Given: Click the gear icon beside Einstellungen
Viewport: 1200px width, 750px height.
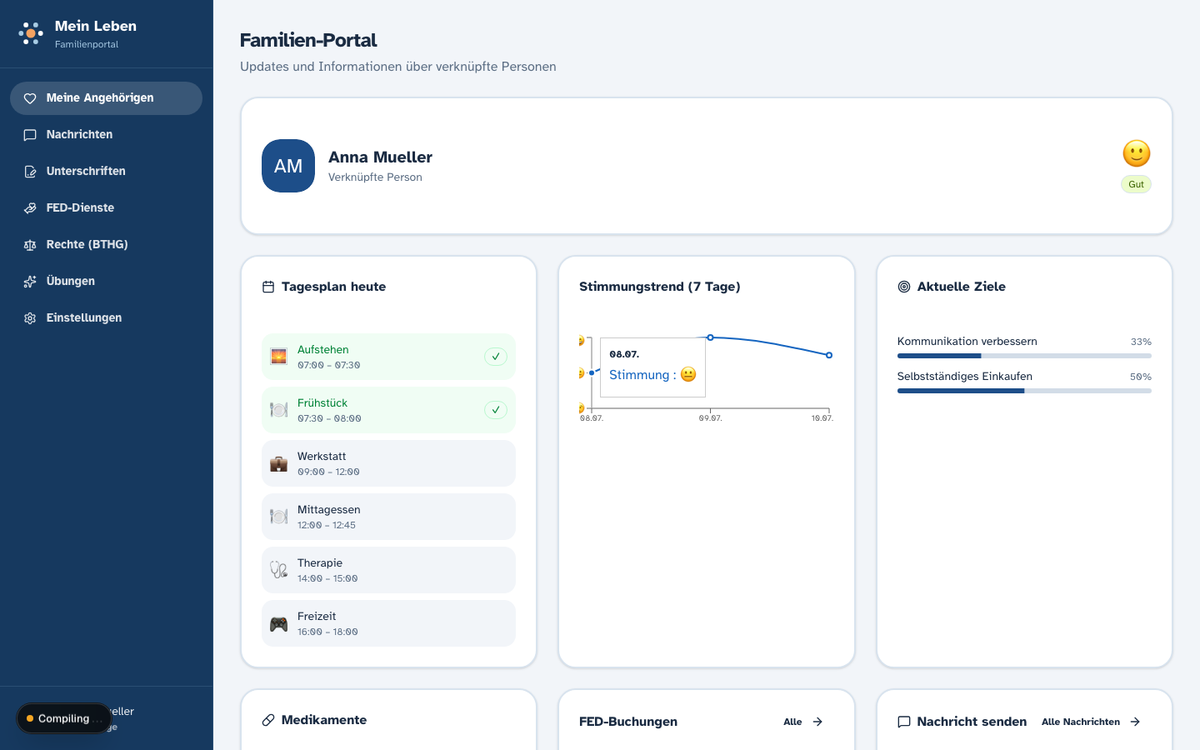Looking at the screenshot, I should [x=30, y=318].
